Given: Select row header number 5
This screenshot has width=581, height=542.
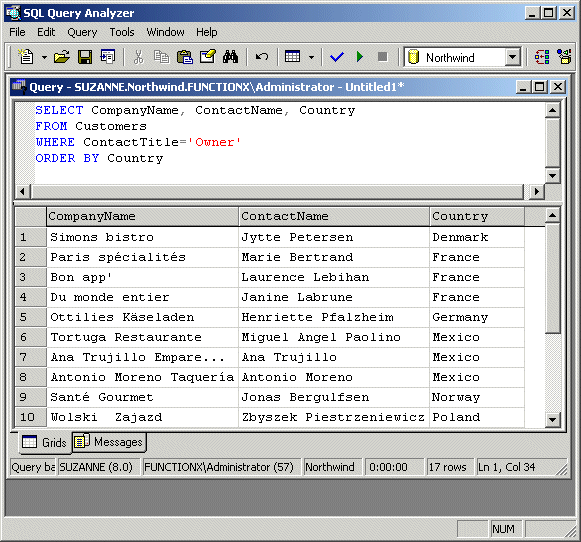Looking at the screenshot, I should (31, 317).
